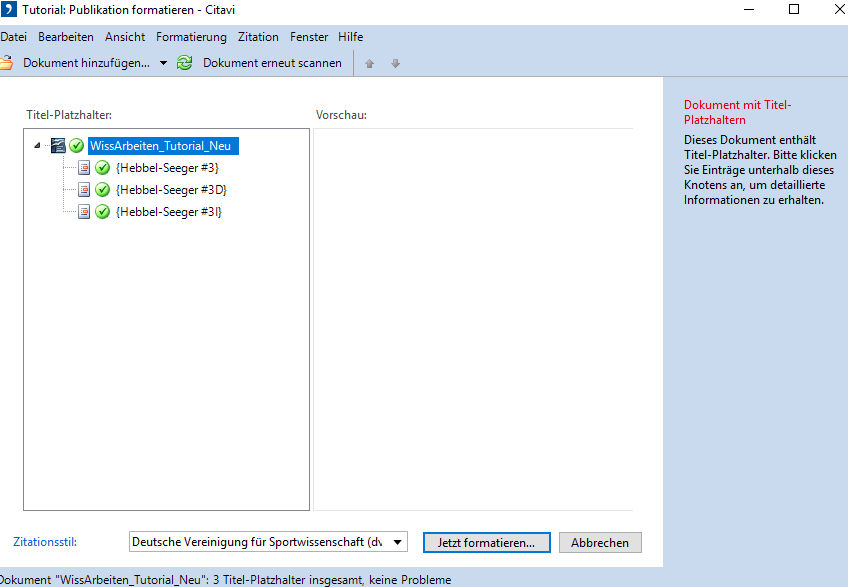Click green checkmark beside WissArbeiten_Tutorial_Neu
The width and height of the screenshot is (848, 587).
[x=77, y=146]
